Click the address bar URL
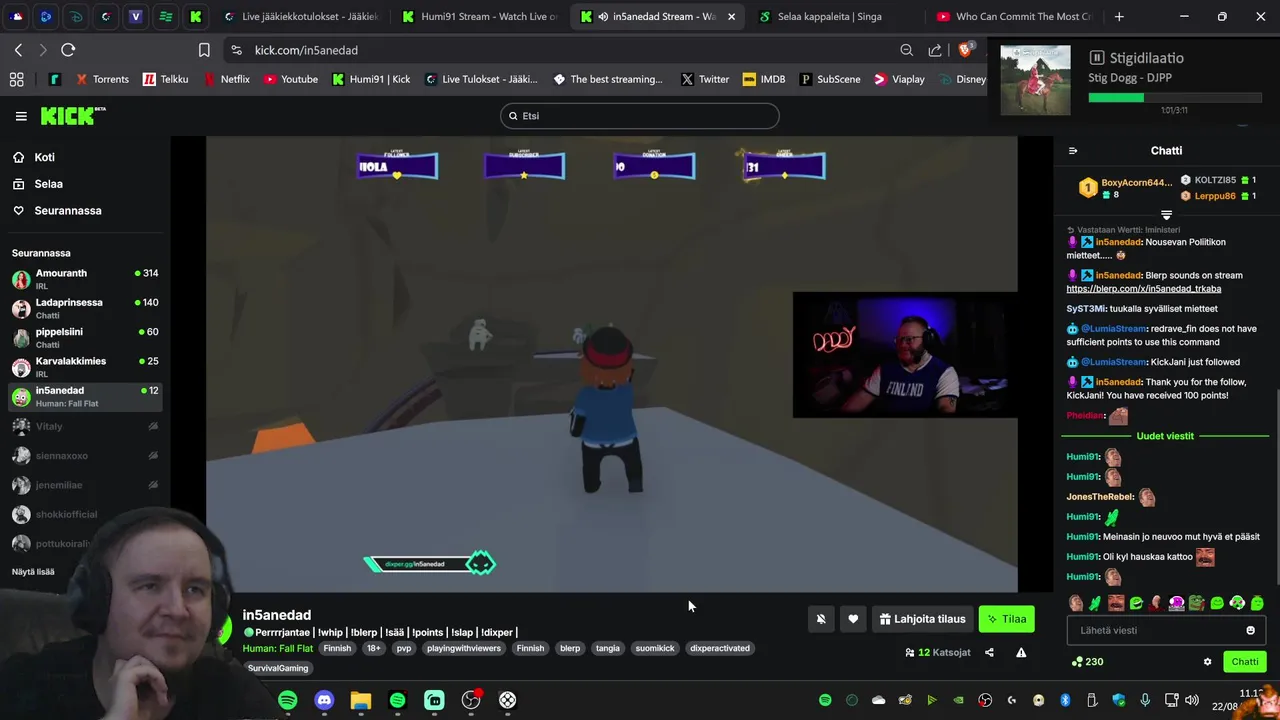Image resolution: width=1280 pixels, height=720 pixels. click(306, 50)
